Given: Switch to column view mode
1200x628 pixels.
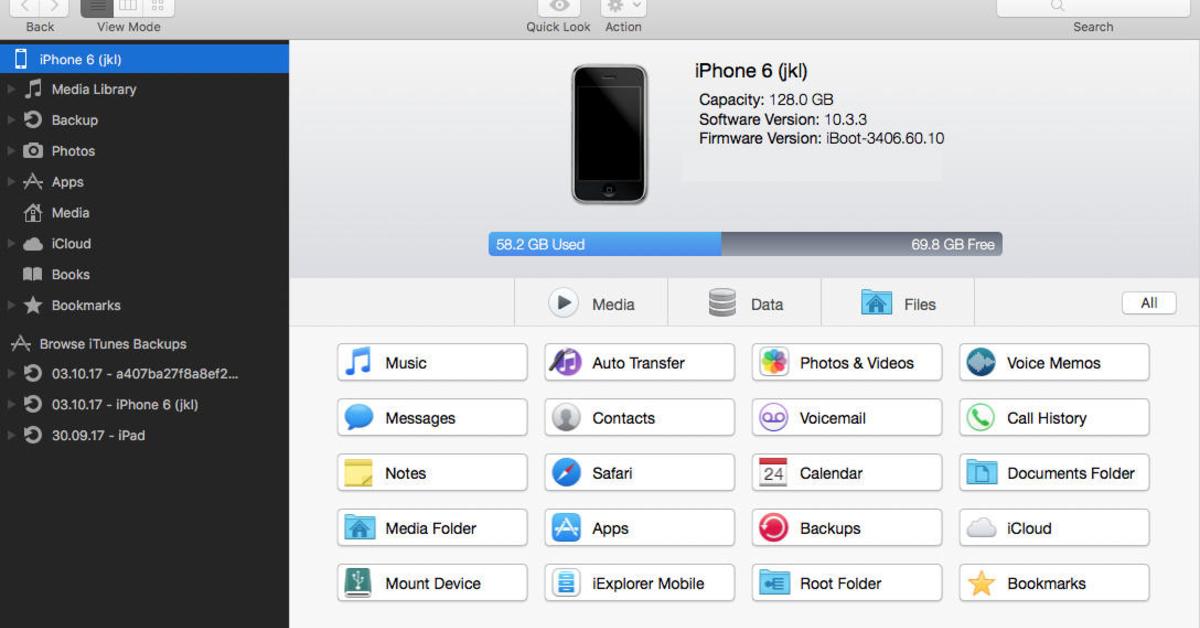Looking at the screenshot, I should click(x=128, y=7).
